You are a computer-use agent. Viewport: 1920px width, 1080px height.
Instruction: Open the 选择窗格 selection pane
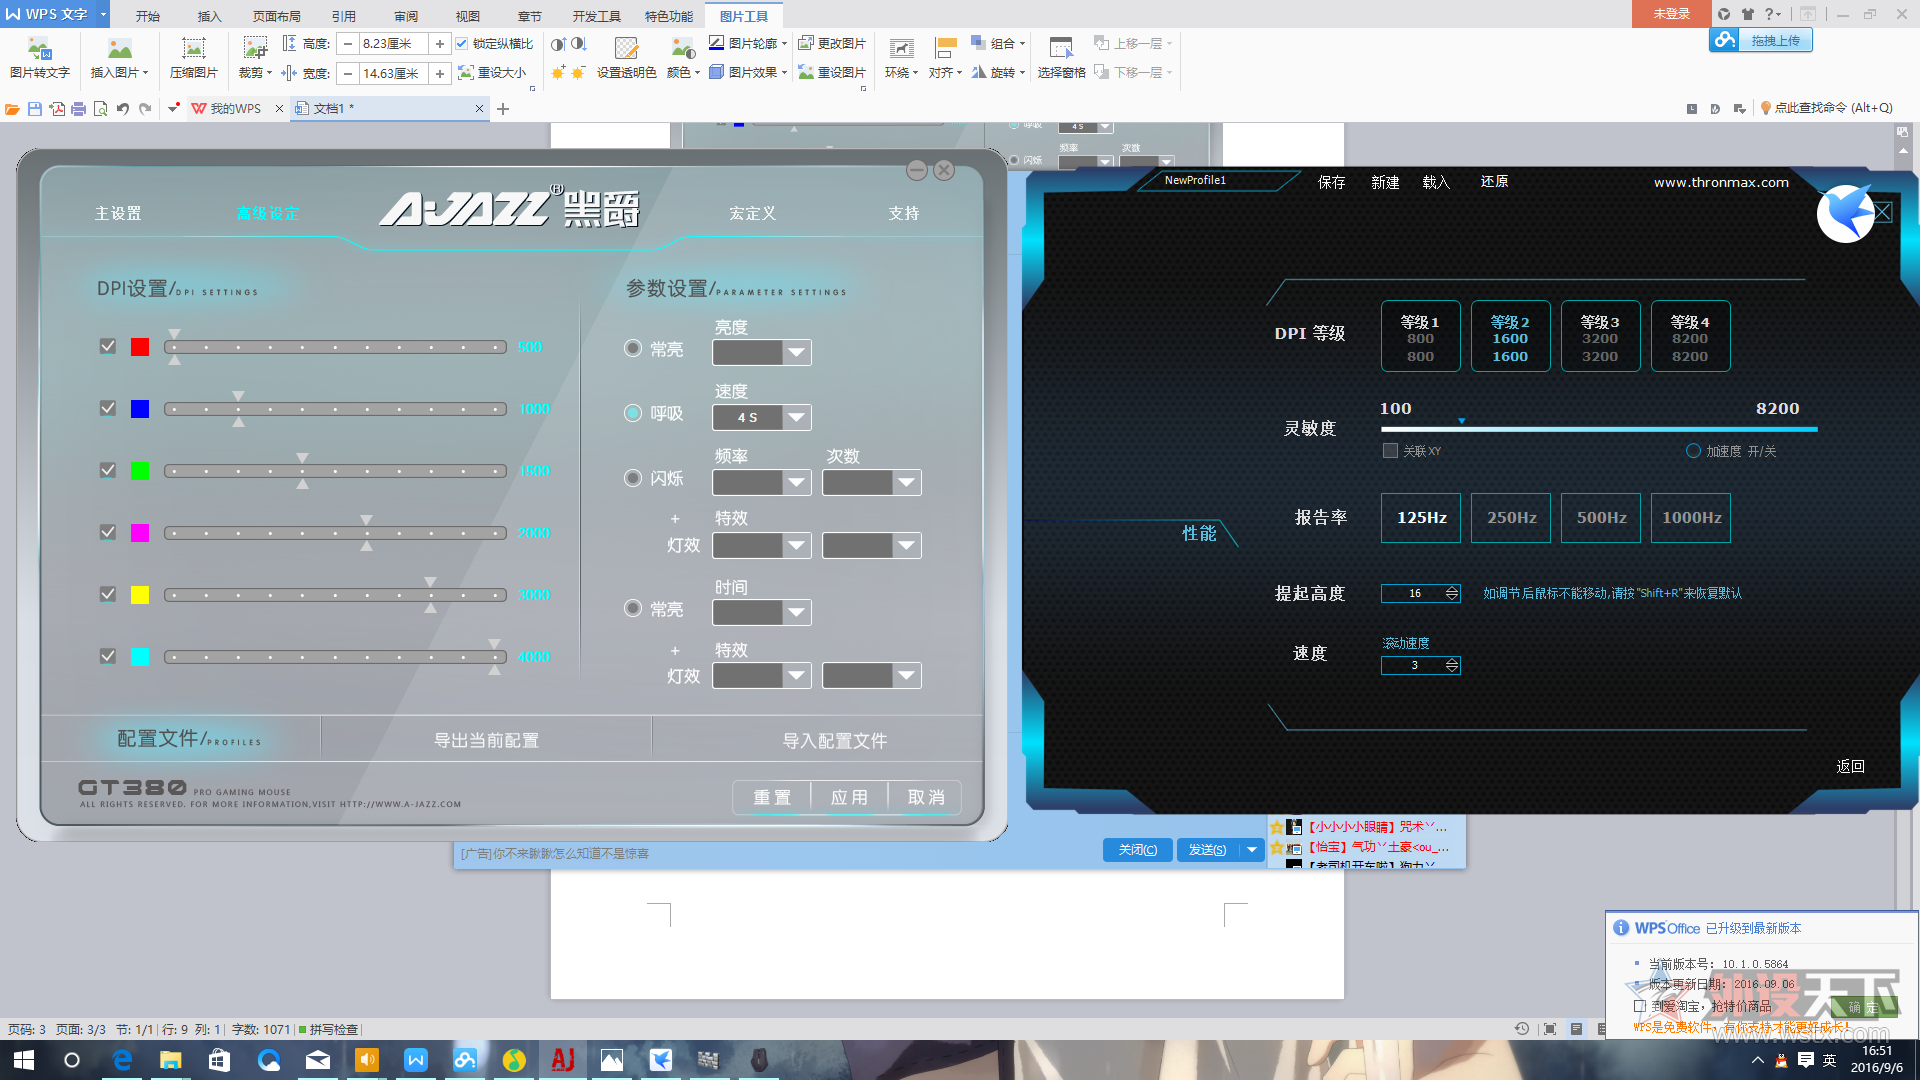pyautogui.click(x=1061, y=58)
